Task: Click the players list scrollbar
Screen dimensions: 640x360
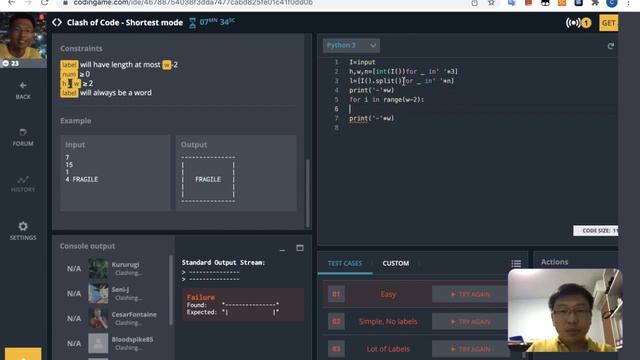Action: [x=171, y=291]
